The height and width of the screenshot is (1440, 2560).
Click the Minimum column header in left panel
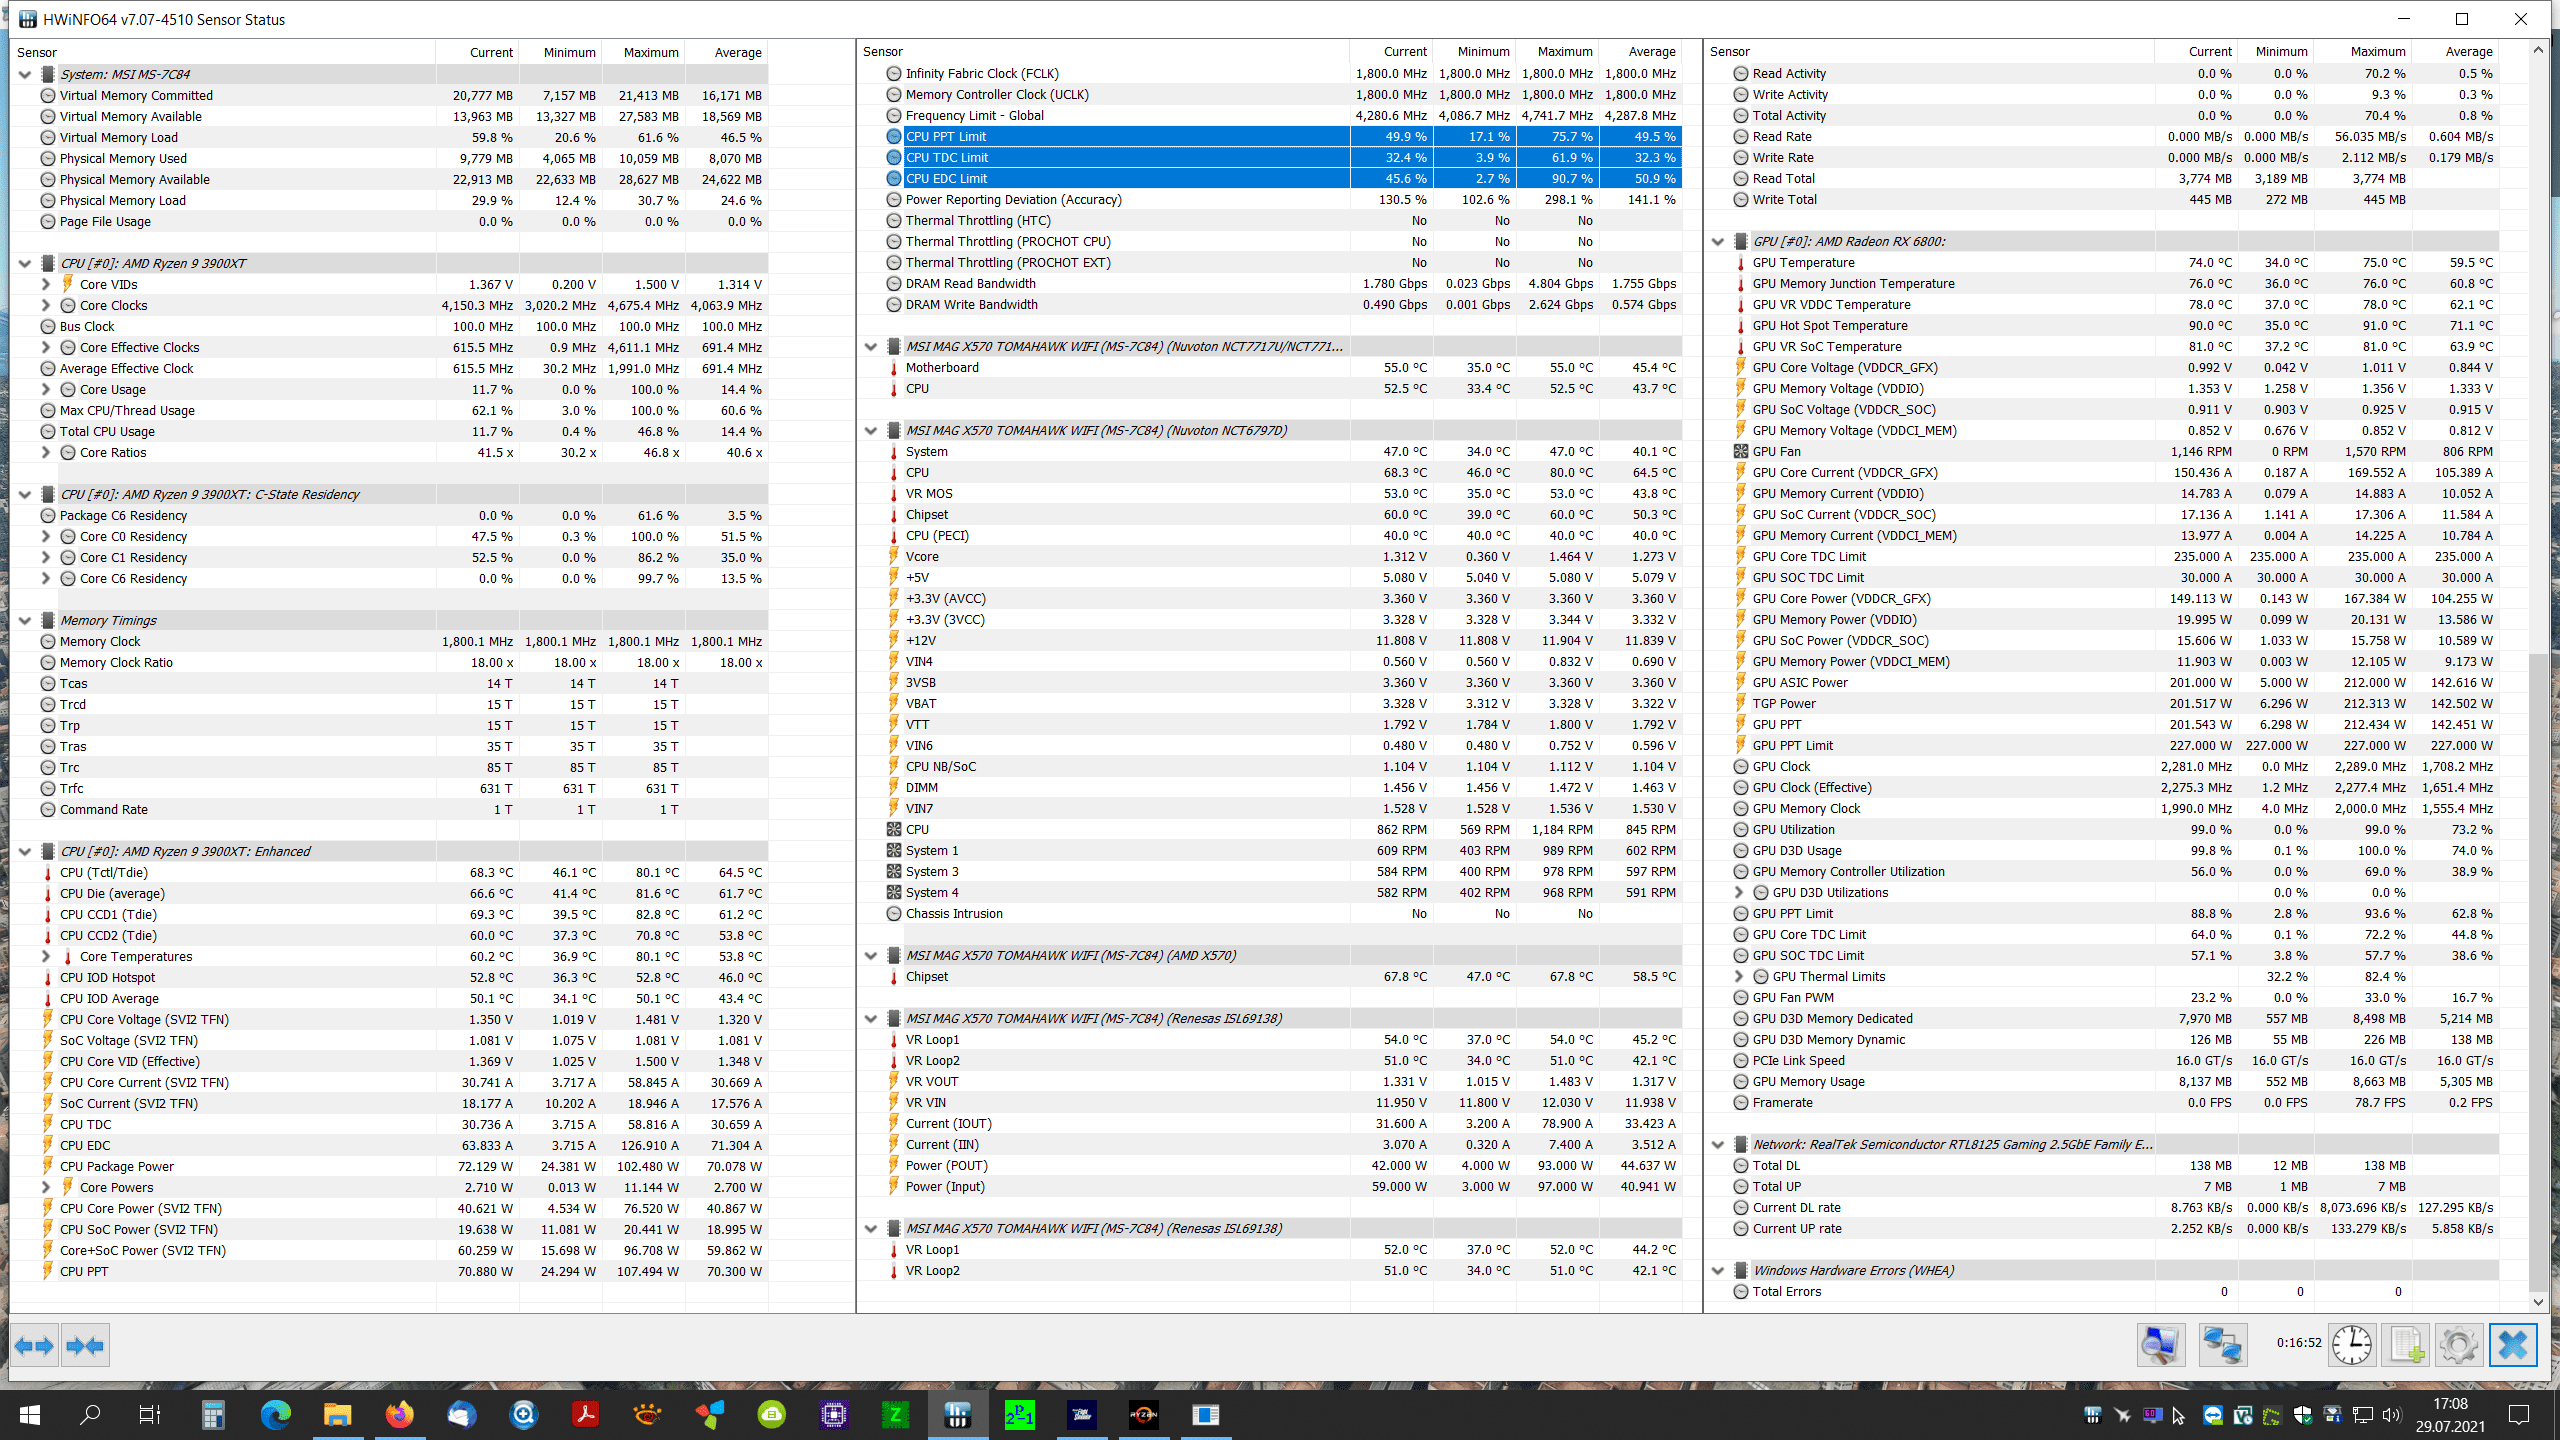(x=561, y=52)
